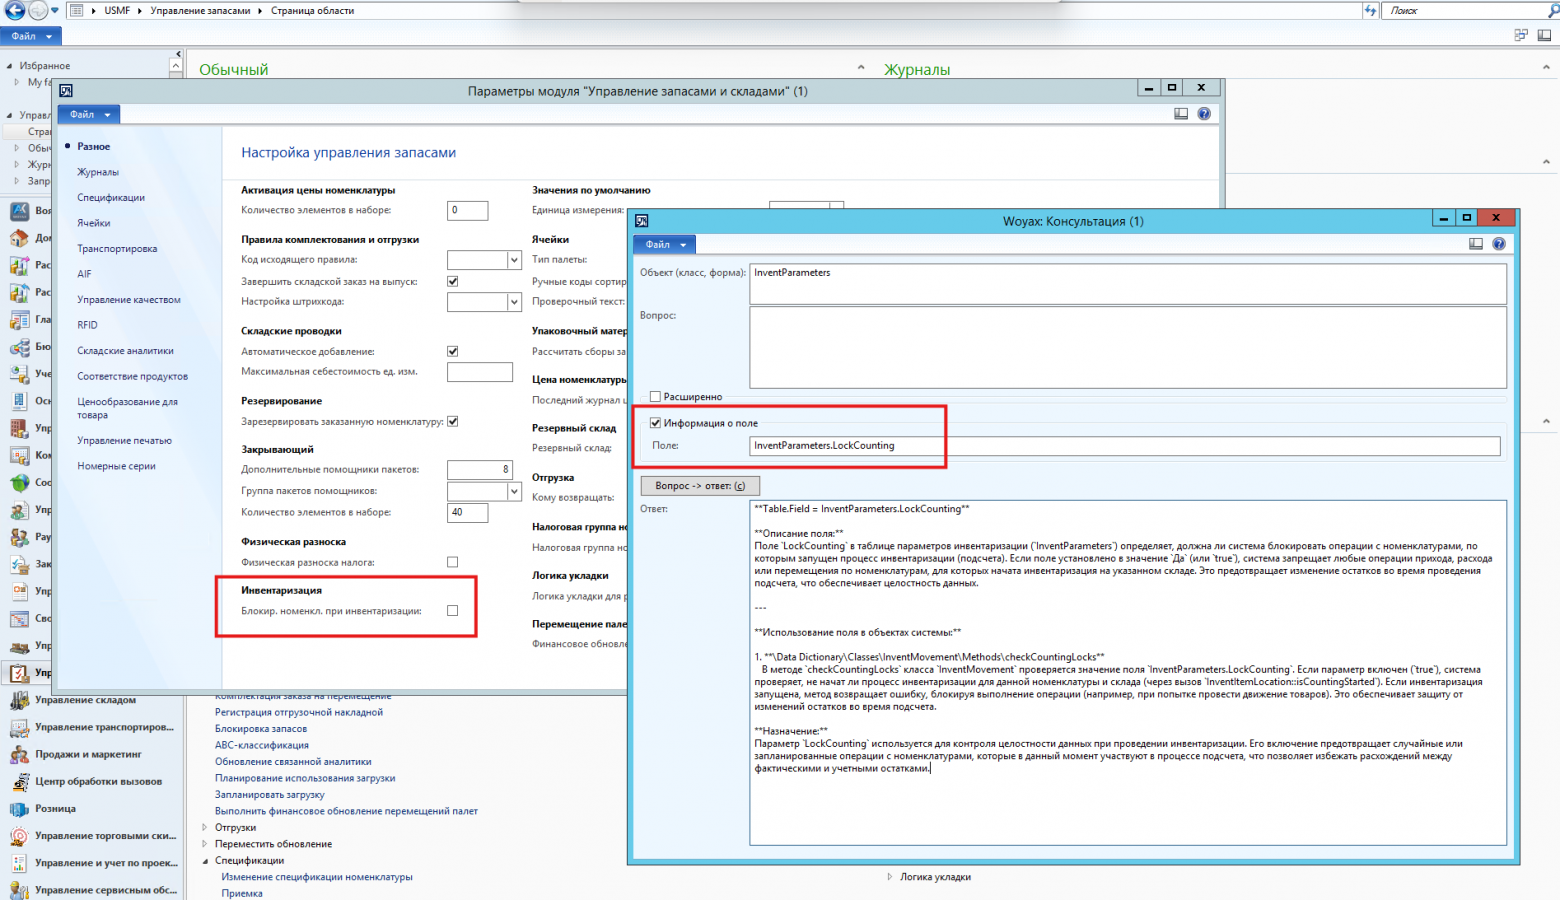Open the Управление качеством parameters tab

129,300
